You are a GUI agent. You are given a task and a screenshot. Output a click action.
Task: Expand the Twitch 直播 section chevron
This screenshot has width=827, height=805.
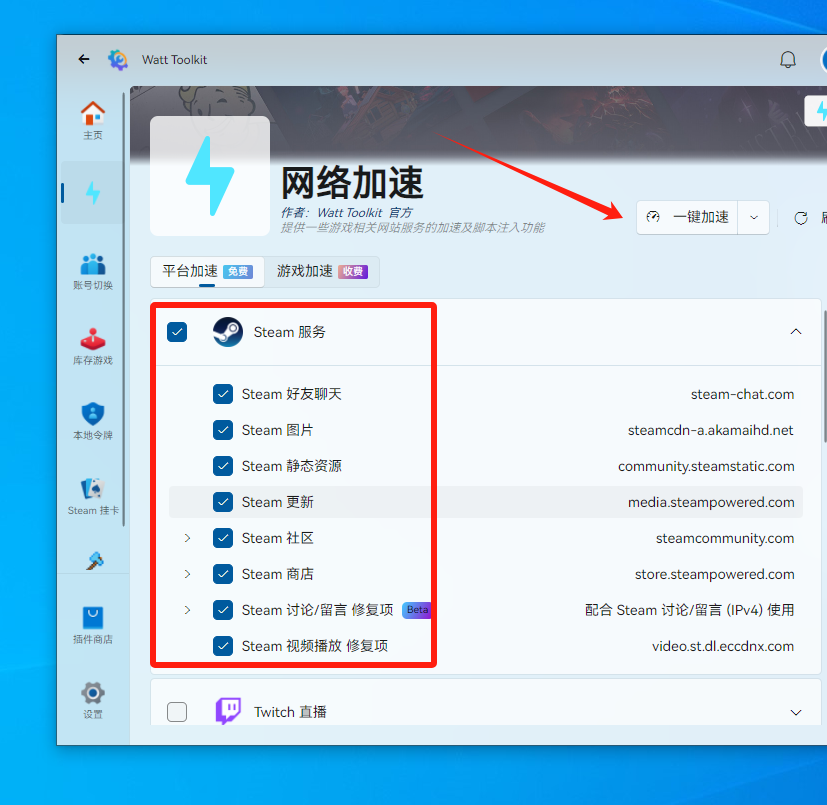[x=796, y=712]
